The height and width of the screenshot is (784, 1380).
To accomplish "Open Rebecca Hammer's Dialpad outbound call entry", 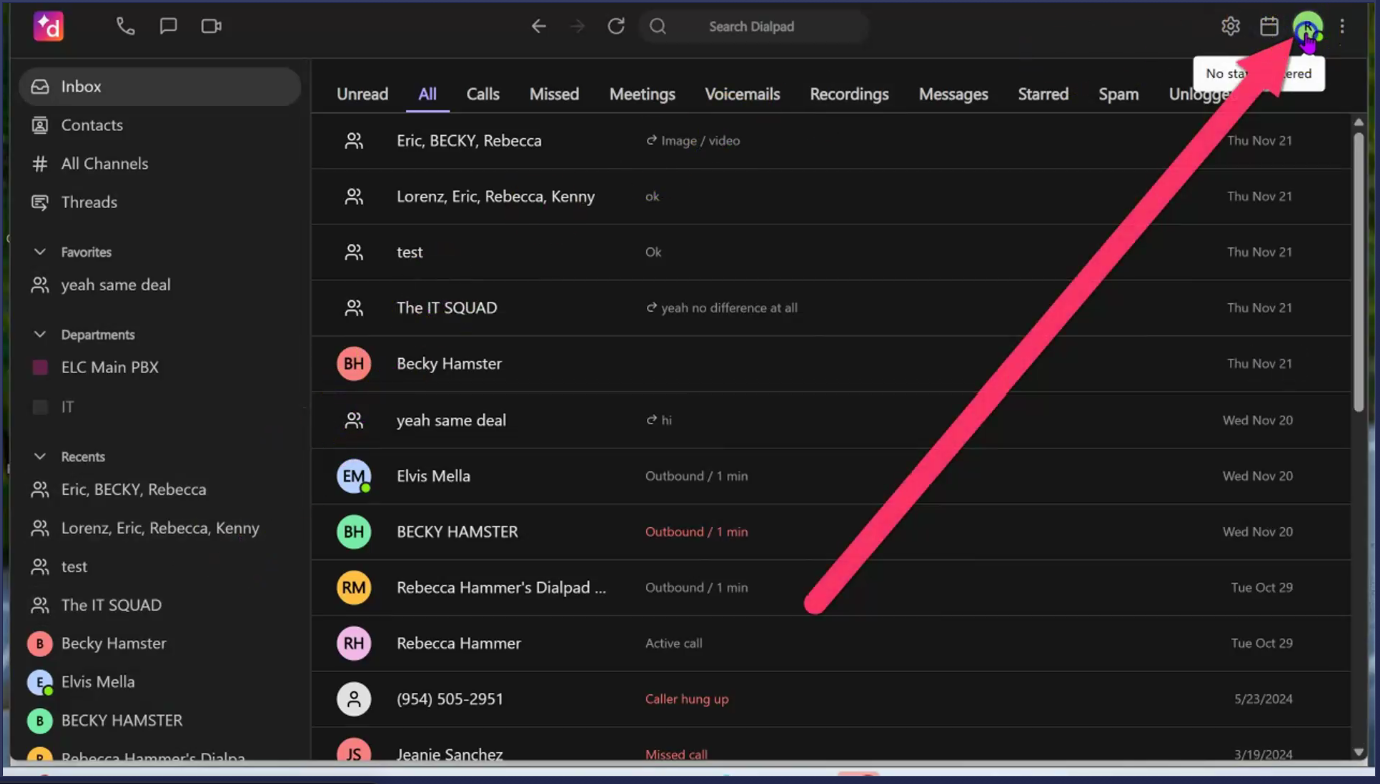I will point(831,587).
